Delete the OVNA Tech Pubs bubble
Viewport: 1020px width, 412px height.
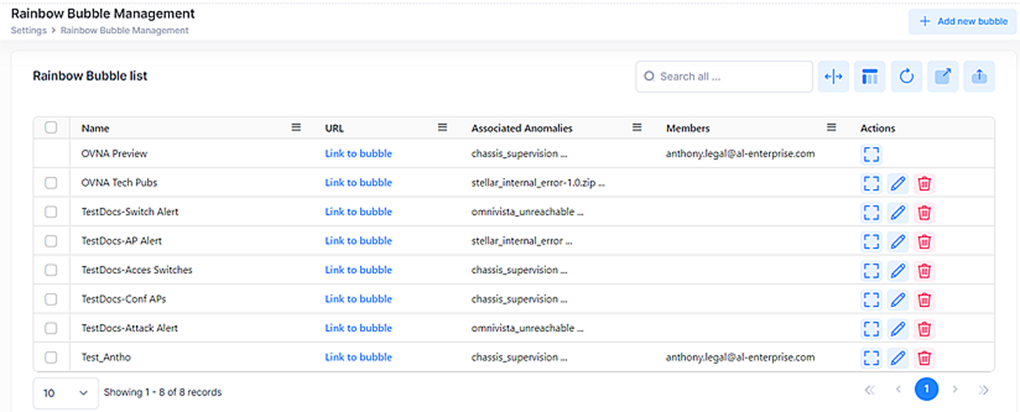[x=925, y=183]
